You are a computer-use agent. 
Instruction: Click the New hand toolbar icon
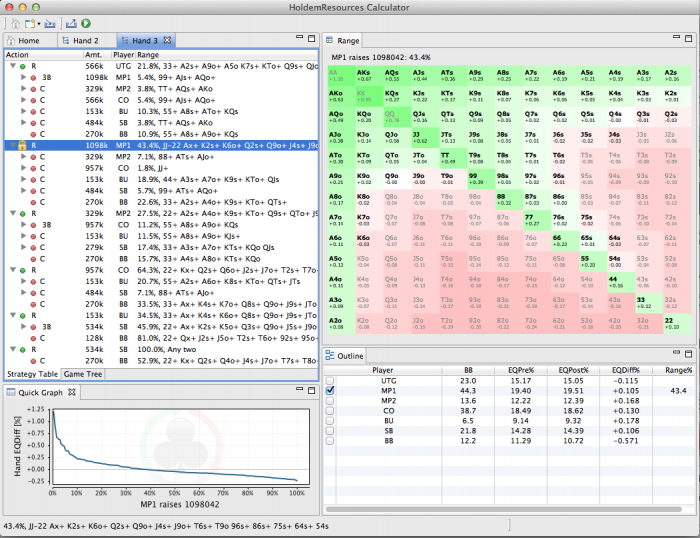[x=29, y=23]
